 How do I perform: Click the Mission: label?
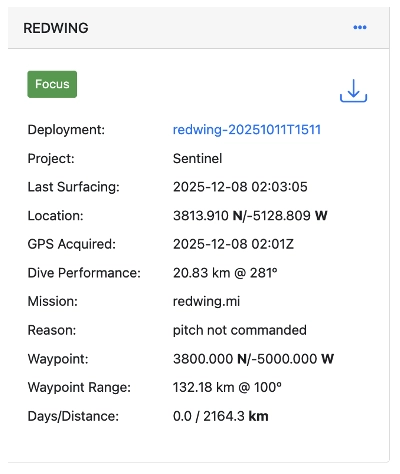pyautogui.click(x=53, y=302)
